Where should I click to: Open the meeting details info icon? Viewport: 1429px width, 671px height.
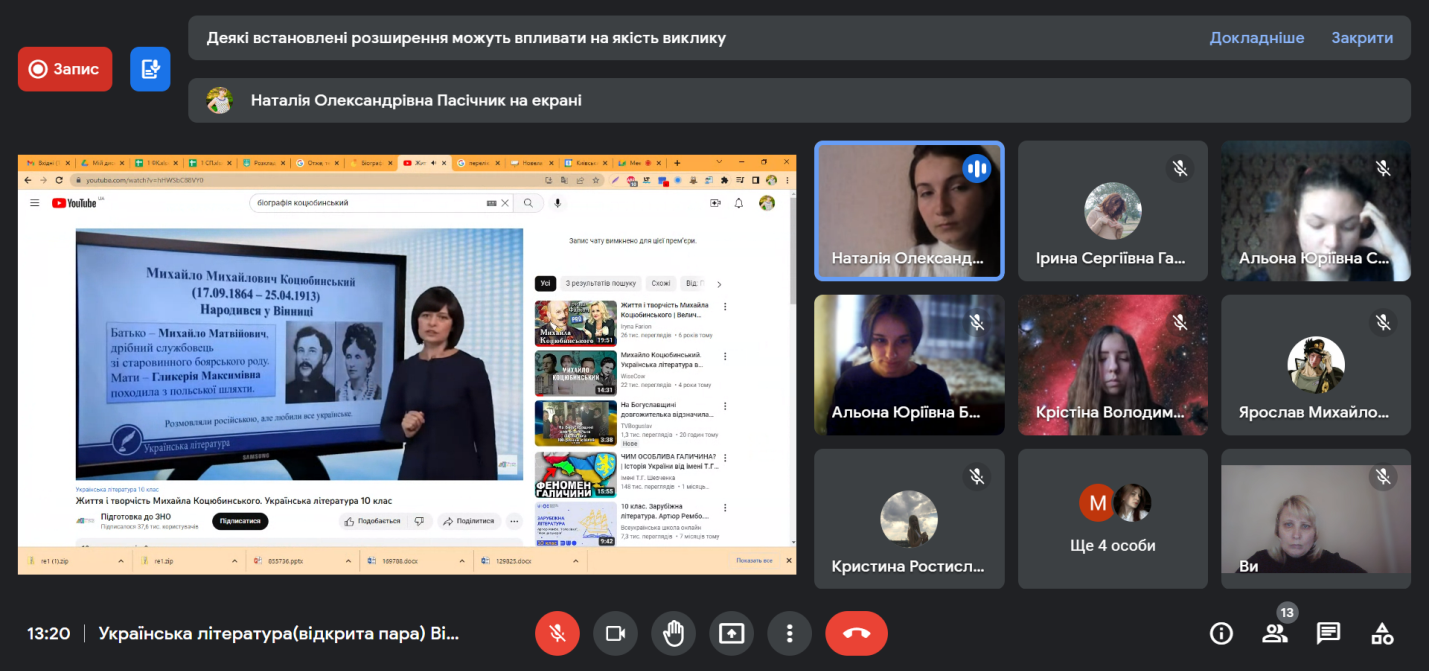click(x=1221, y=633)
